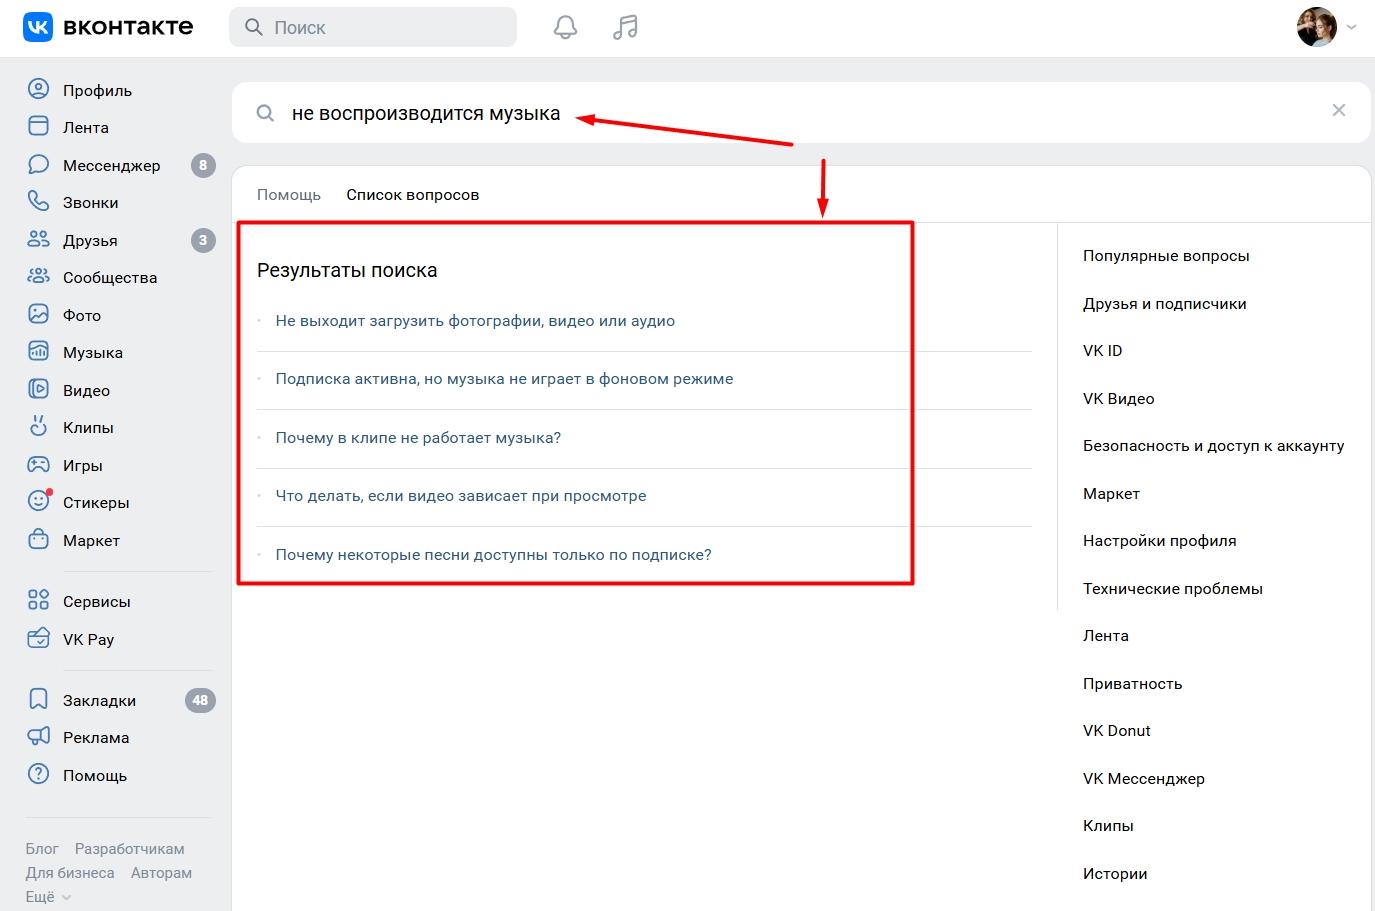Open VK Donut category
The image size is (1375, 911).
point(1116,731)
